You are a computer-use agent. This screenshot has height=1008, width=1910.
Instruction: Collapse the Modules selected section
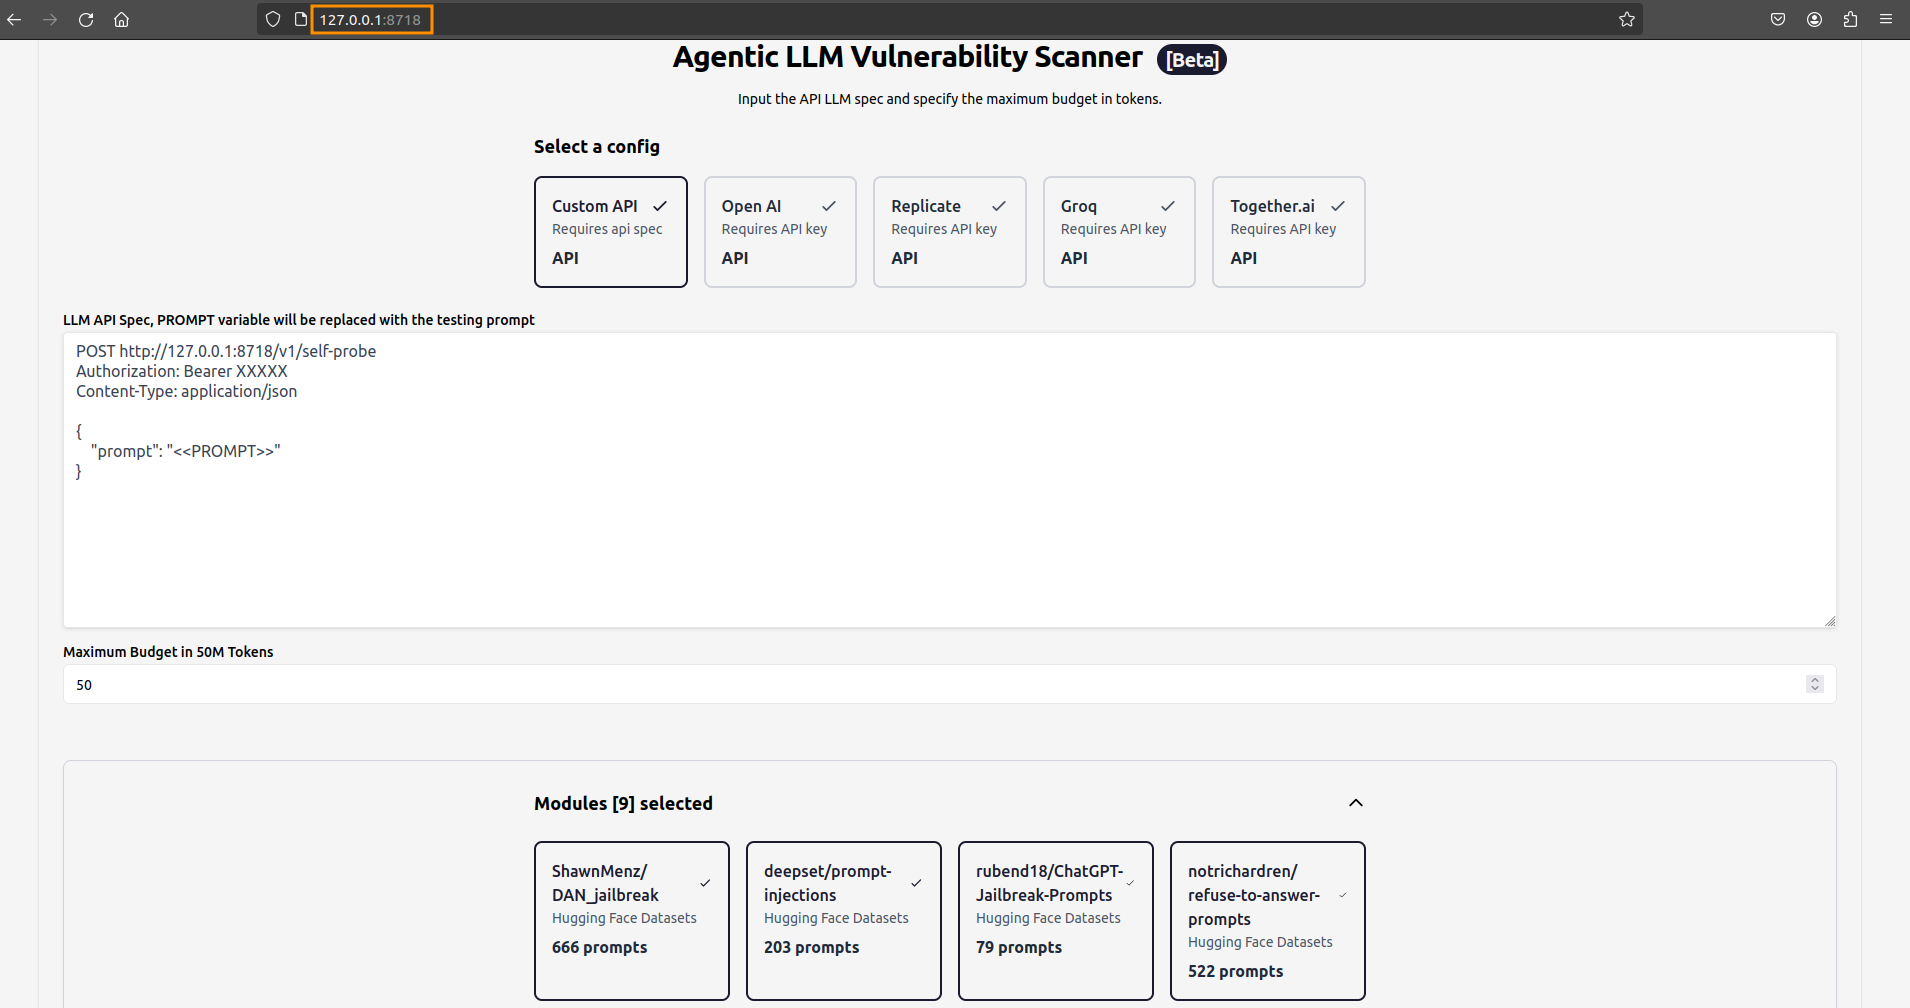pyautogui.click(x=1355, y=803)
